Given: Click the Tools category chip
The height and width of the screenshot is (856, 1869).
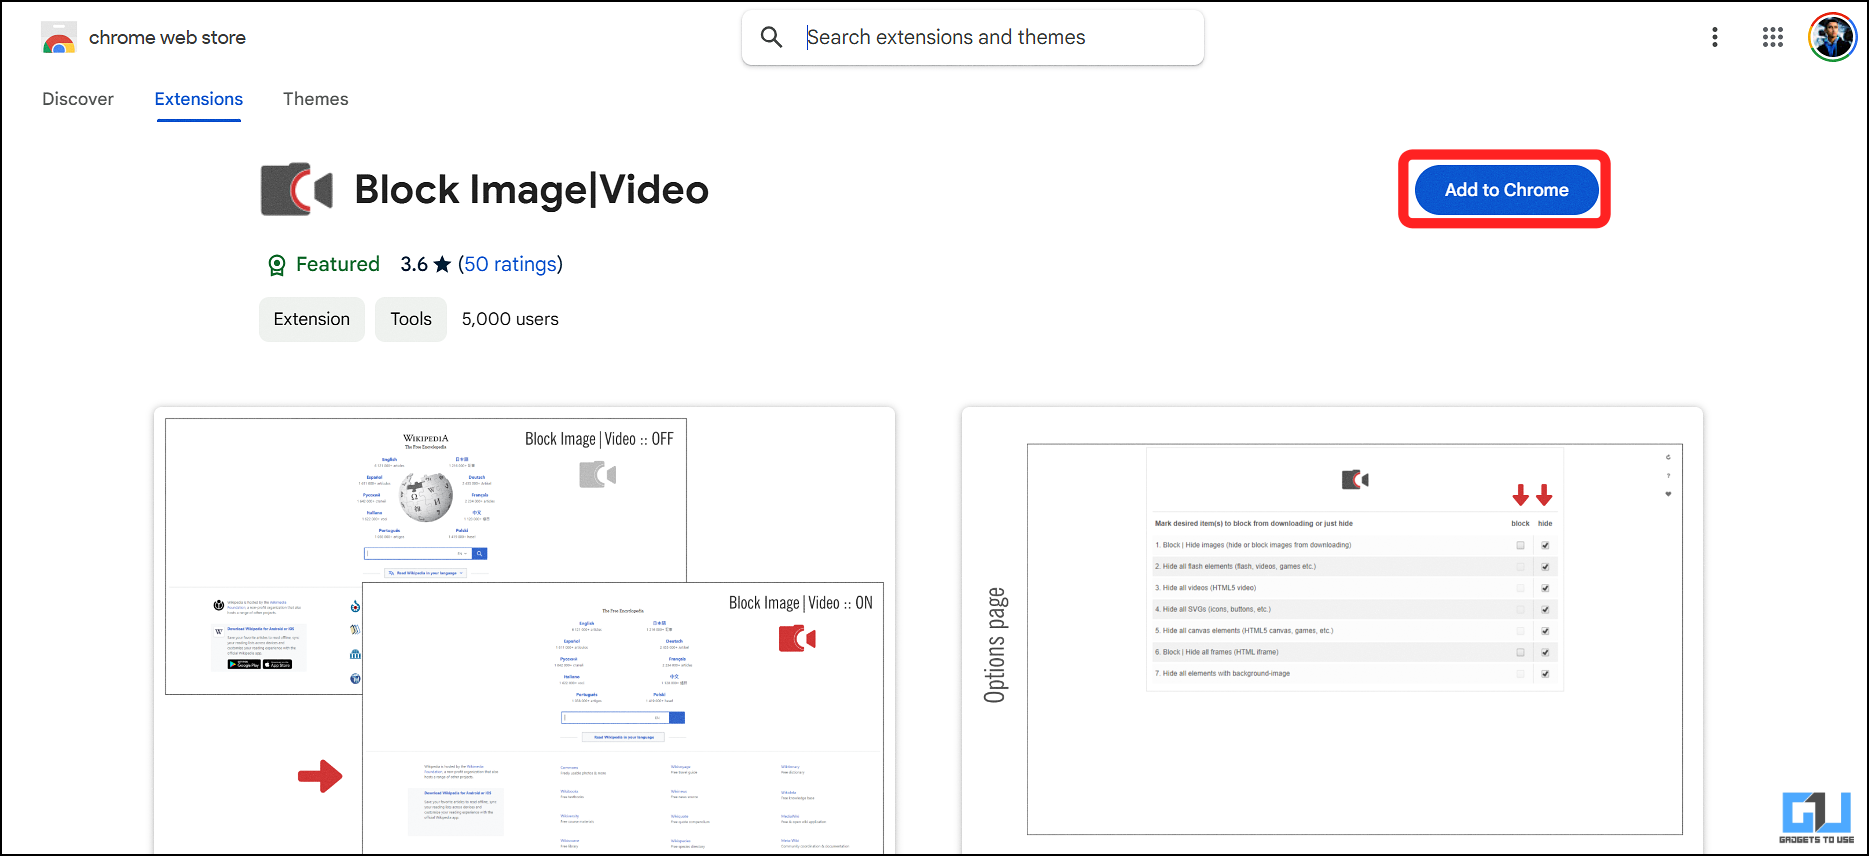Looking at the screenshot, I should click(x=411, y=319).
